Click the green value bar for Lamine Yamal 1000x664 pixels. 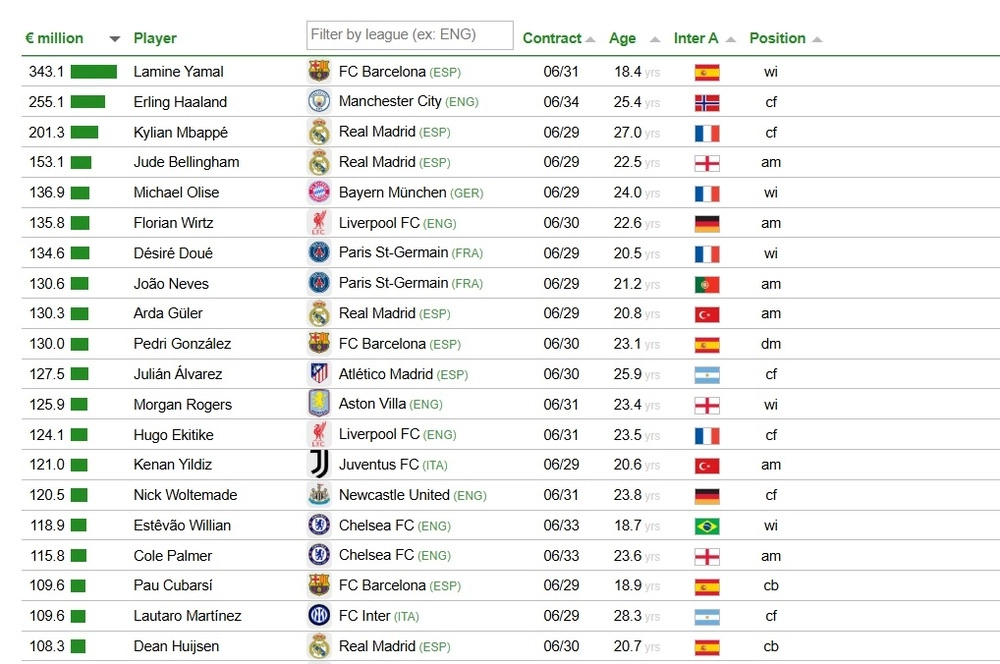pyautogui.click(x=94, y=72)
